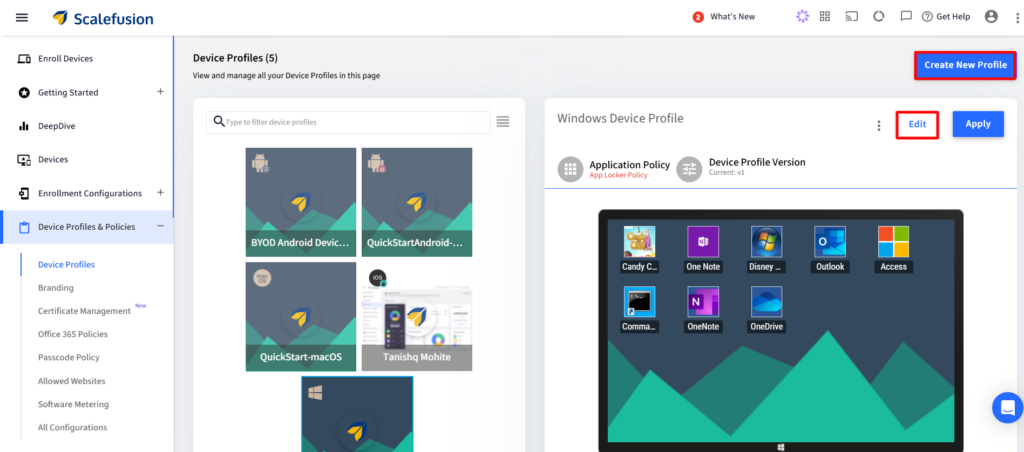Open Certificate Management

click(84, 311)
